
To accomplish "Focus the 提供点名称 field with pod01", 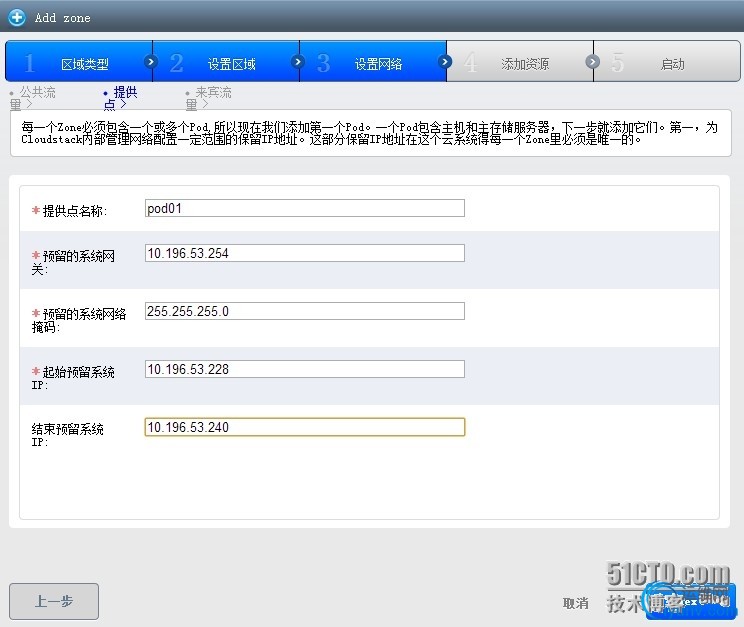I will click(x=305, y=208).
